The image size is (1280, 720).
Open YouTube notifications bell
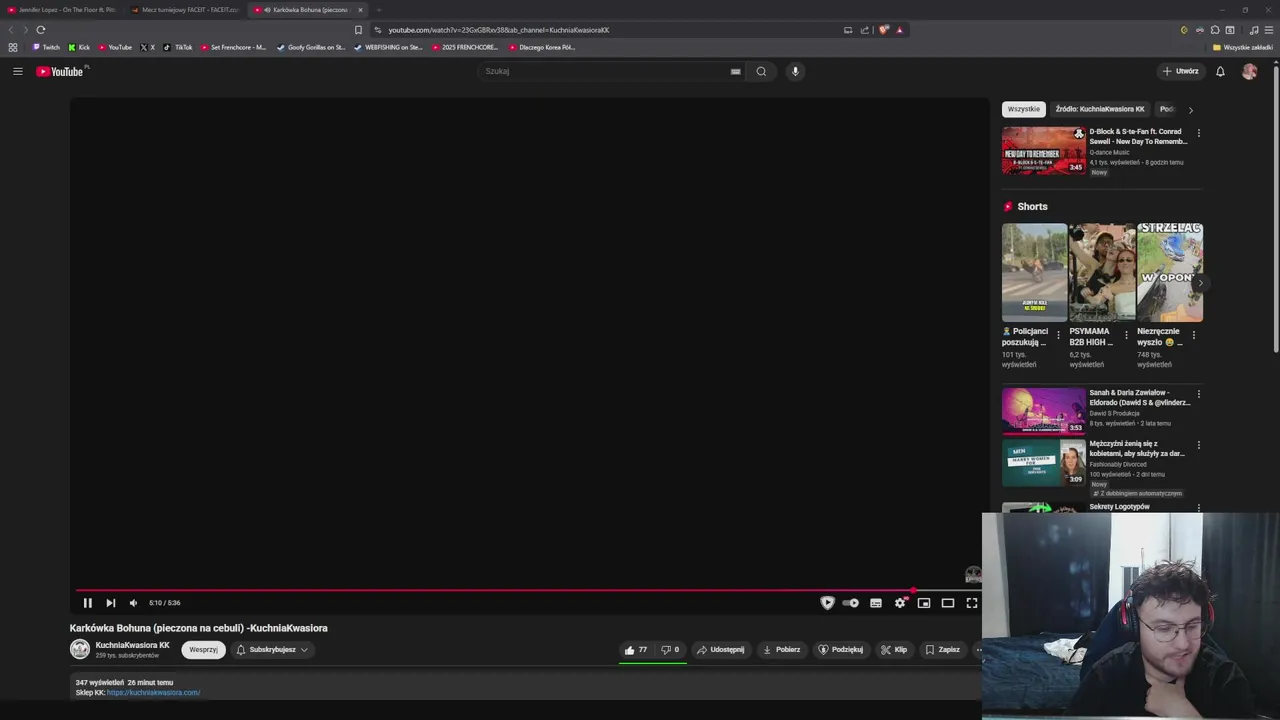[x=1220, y=71]
